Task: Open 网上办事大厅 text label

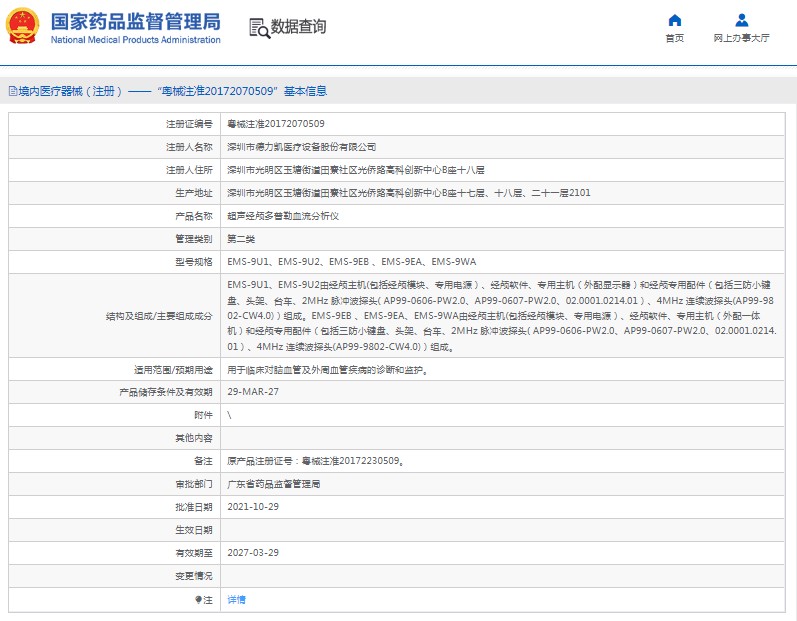Action: 741,38
